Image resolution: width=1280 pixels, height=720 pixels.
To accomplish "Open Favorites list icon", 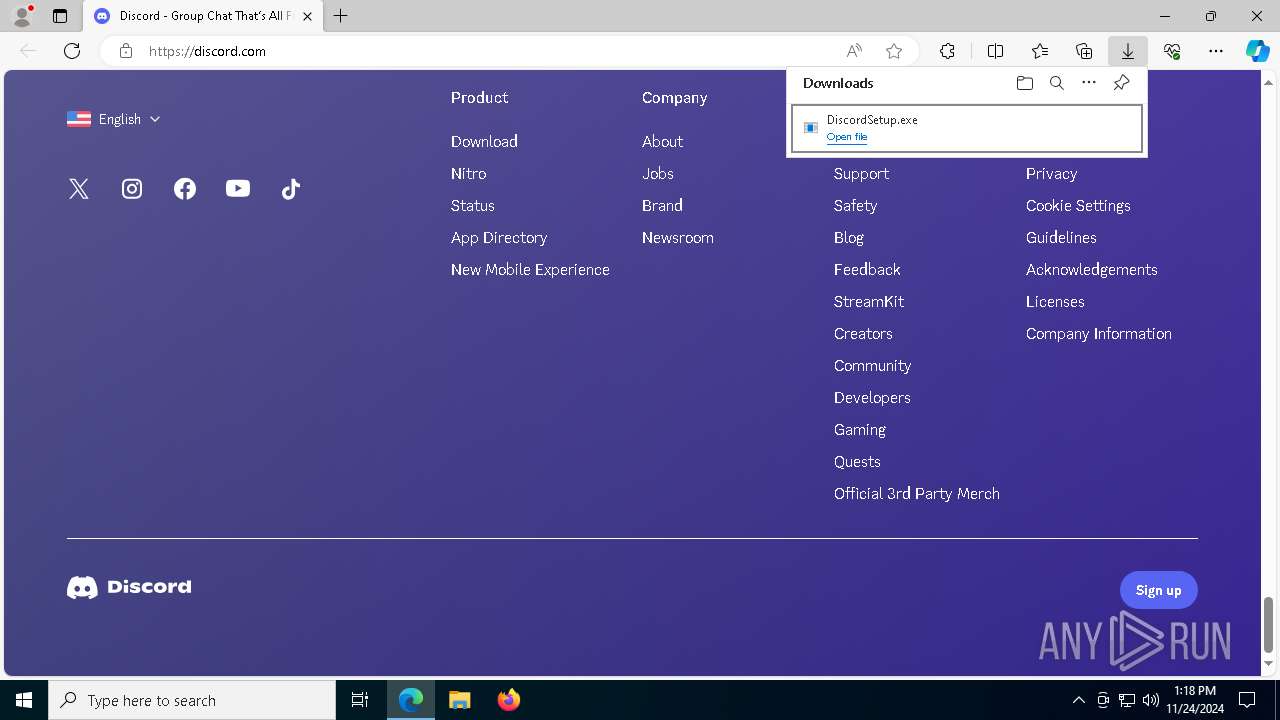I will [x=1040, y=51].
